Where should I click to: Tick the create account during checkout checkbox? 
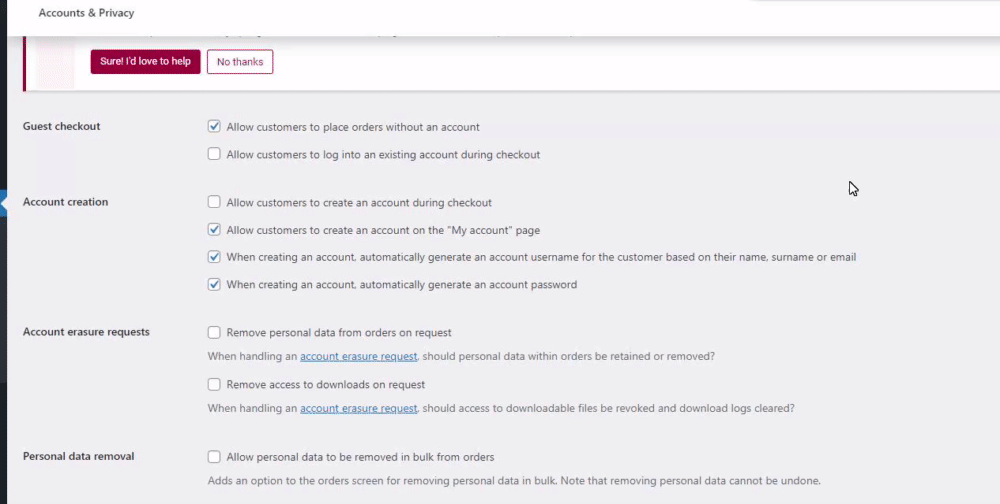214,202
